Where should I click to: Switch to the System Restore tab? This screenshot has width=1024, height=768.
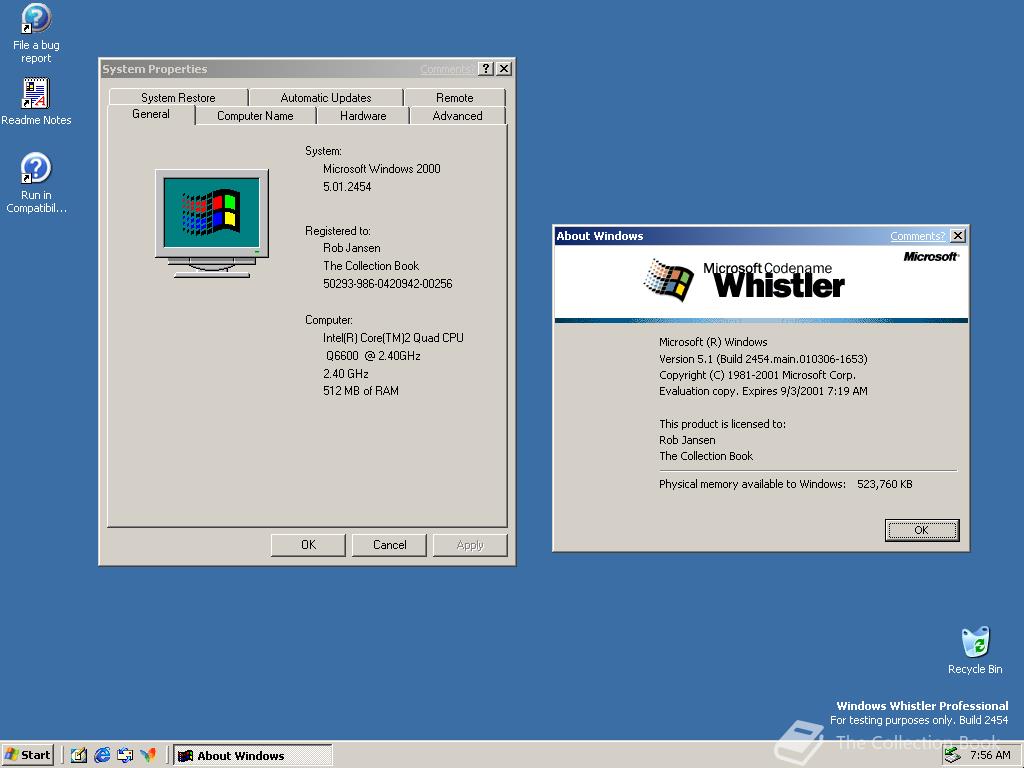(178, 97)
